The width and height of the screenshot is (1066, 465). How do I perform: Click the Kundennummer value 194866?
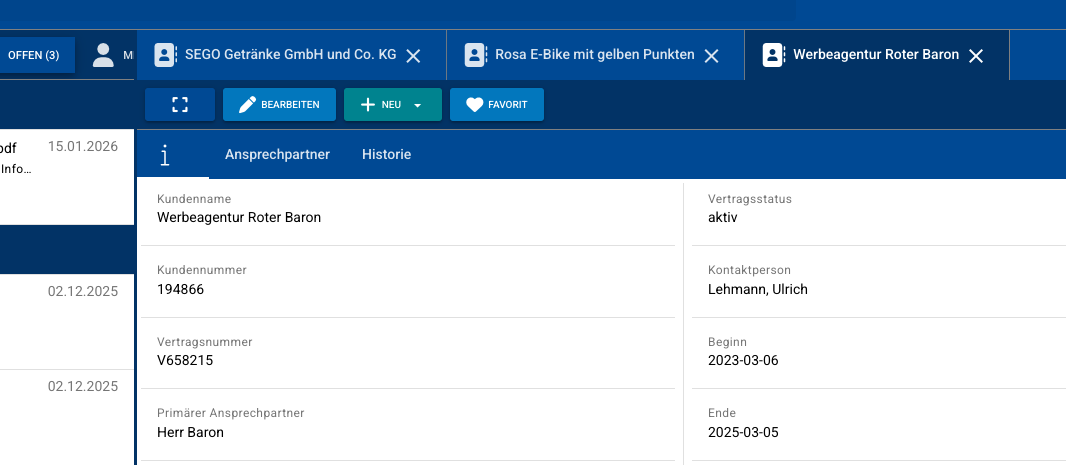tap(181, 289)
